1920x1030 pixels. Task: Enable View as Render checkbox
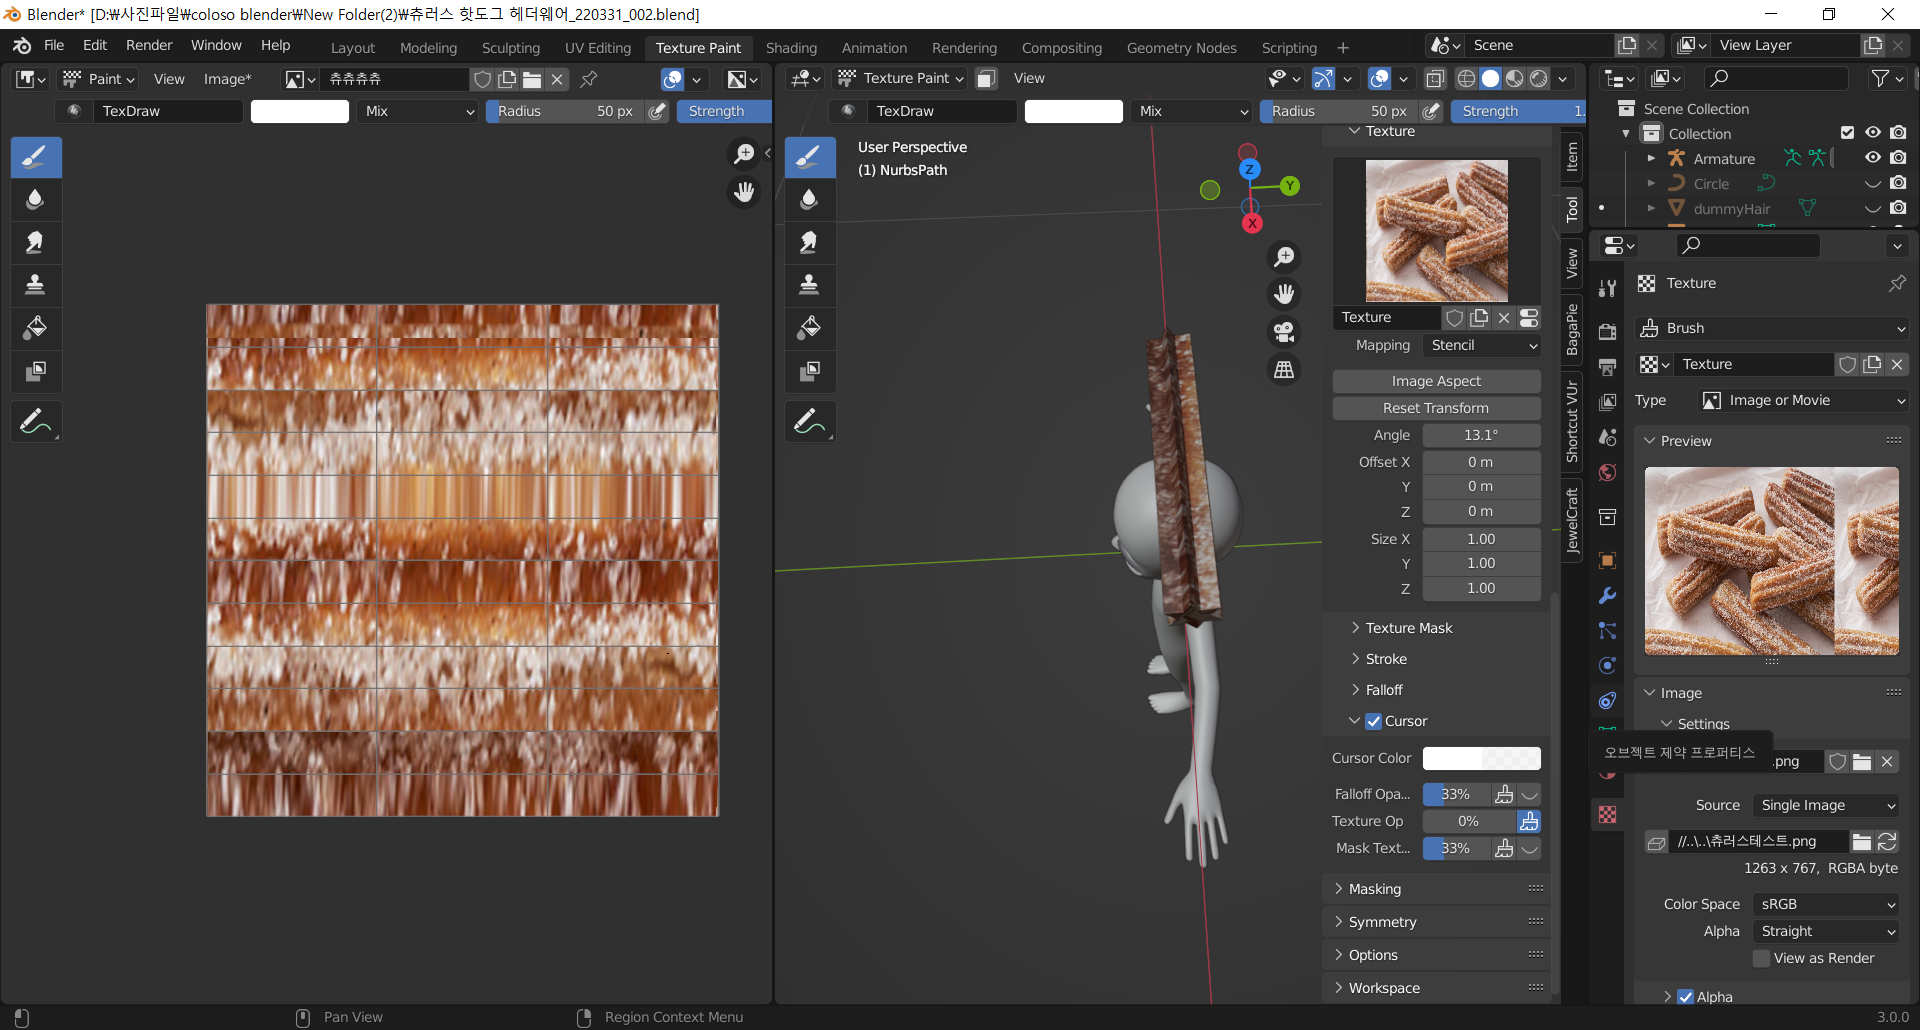pyautogui.click(x=1762, y=958)
